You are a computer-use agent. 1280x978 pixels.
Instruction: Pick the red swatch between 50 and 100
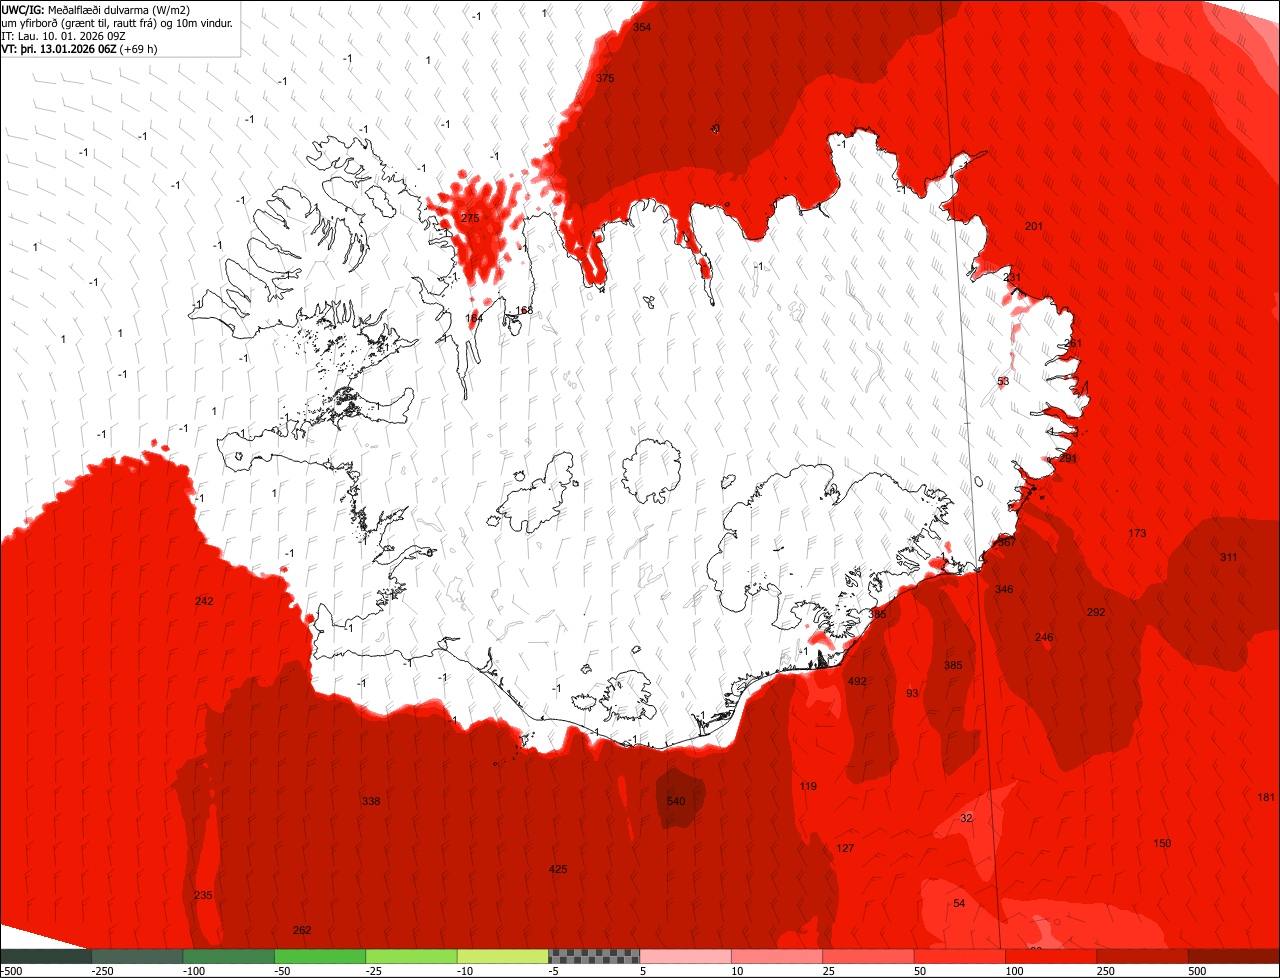coord(960,956)
